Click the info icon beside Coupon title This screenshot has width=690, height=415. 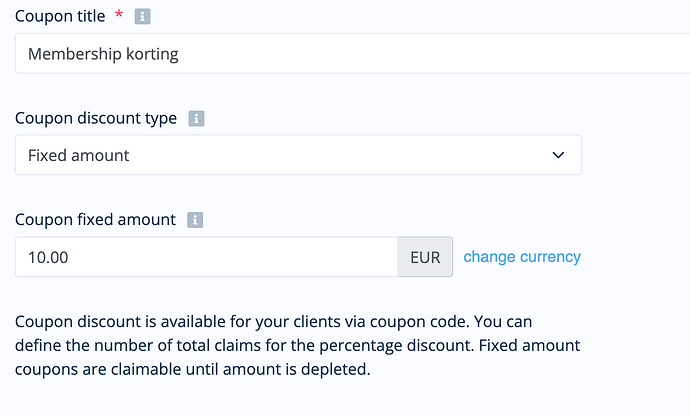pos(142,17)
